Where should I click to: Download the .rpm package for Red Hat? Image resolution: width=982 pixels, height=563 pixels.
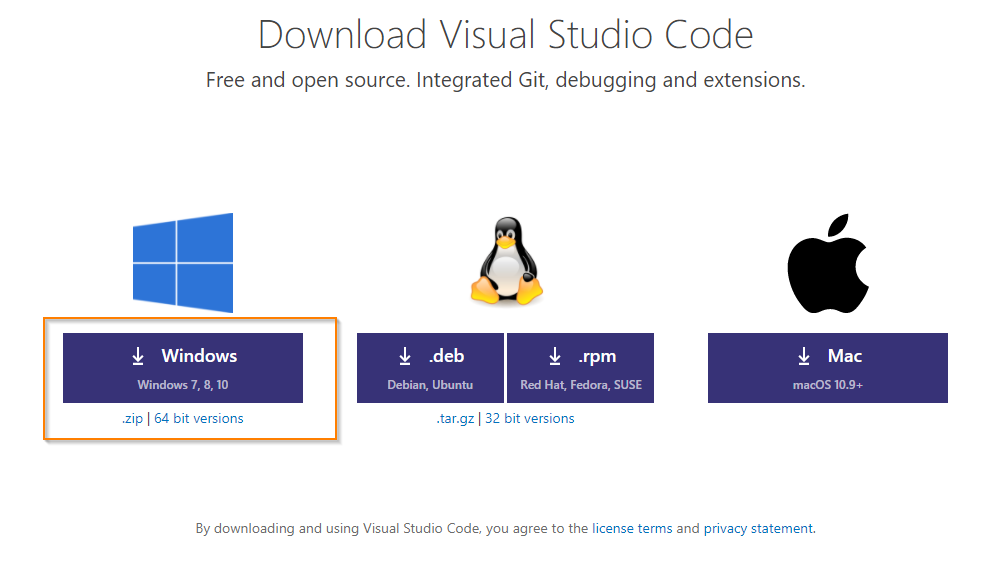click(581, 368)
